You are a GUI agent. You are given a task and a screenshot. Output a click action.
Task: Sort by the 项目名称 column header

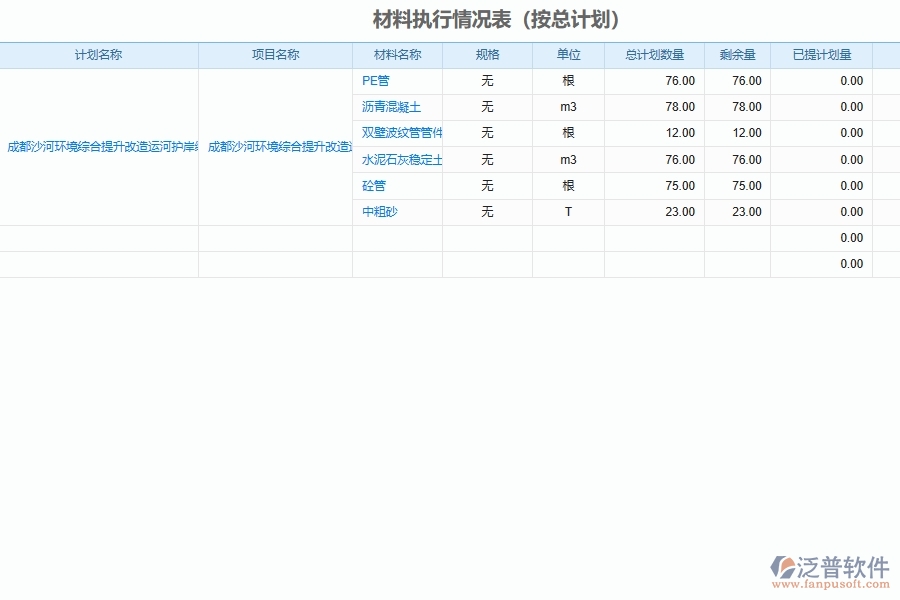coord(275,55)
